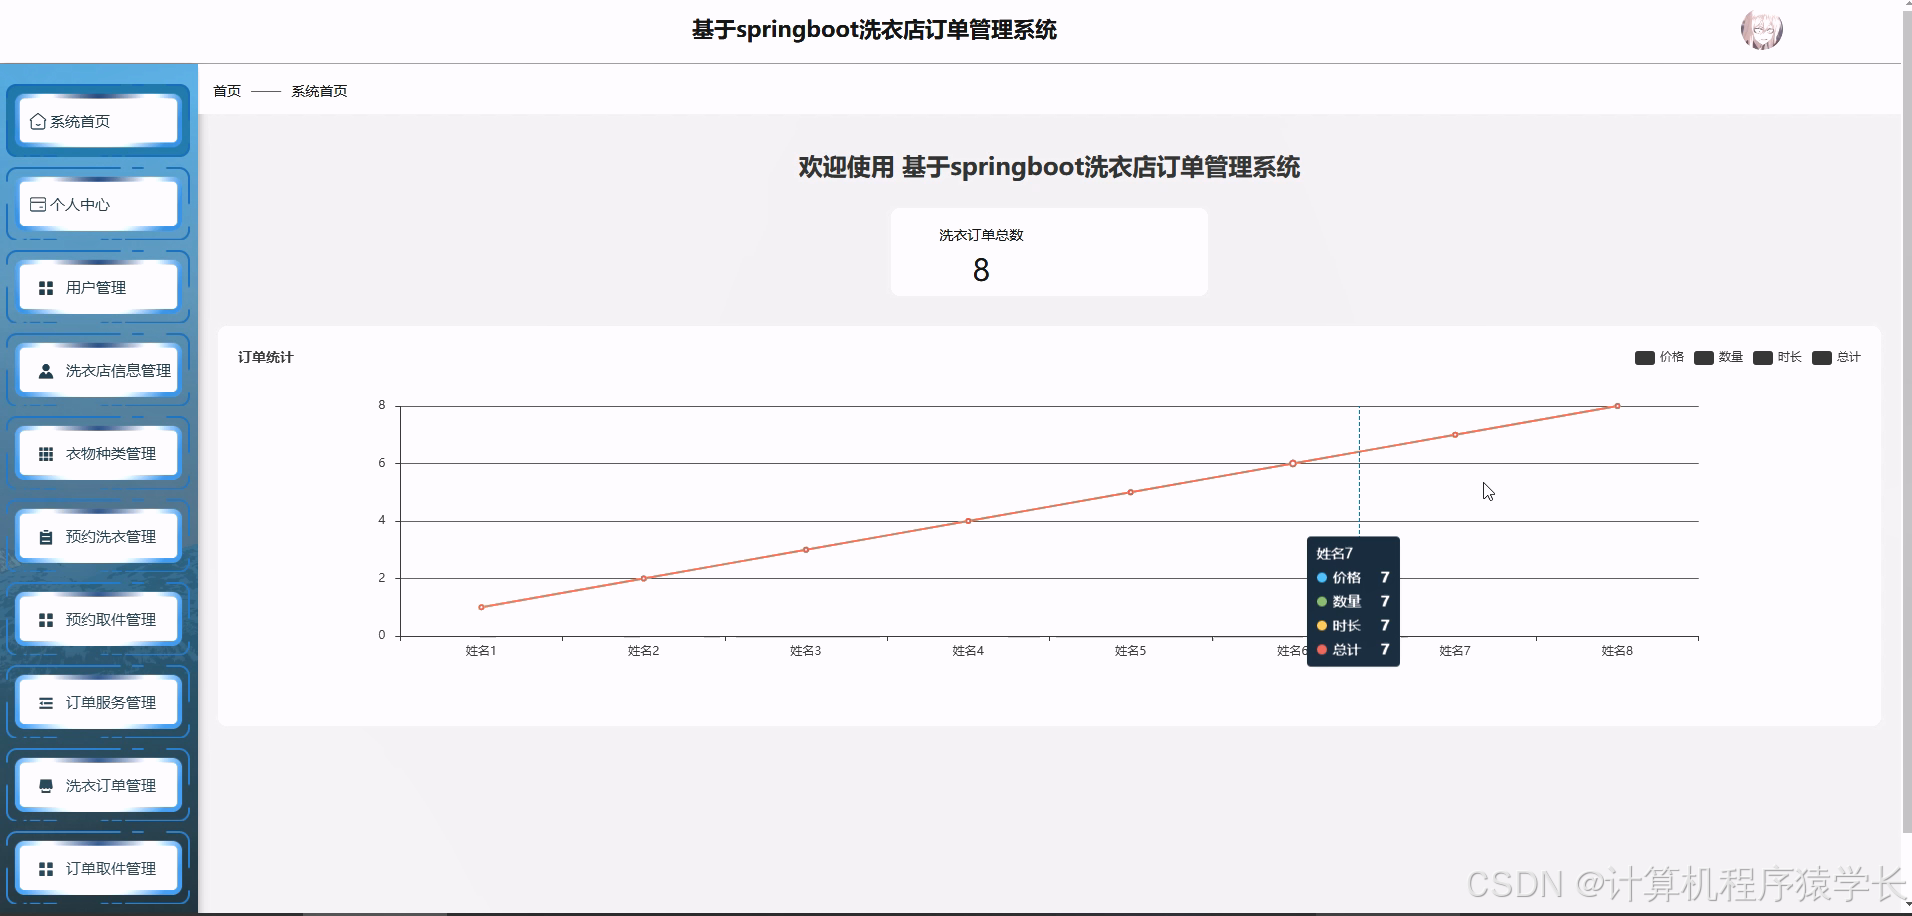Click the shop icon beside 洗衣订单管理
1912x916 pixels.
tap(46, 786)
